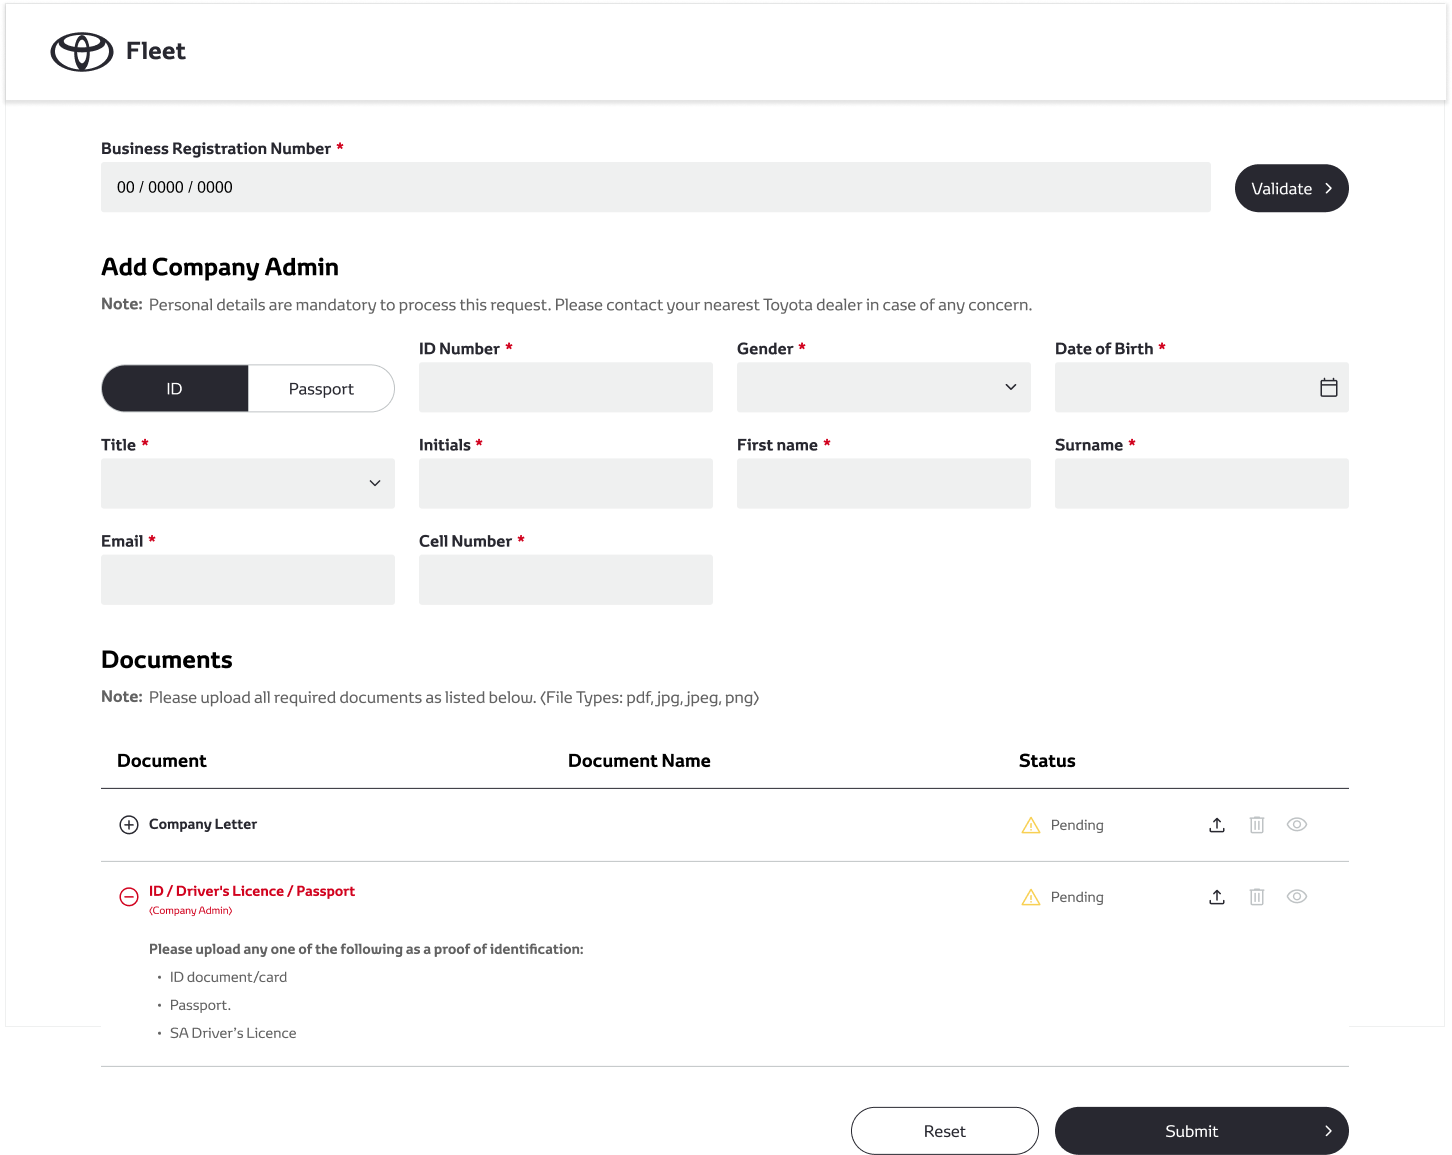Upload file for Company Letter
Image resolution: width=1452 pixels, height=1155 pixels.
click(1216, 825)
